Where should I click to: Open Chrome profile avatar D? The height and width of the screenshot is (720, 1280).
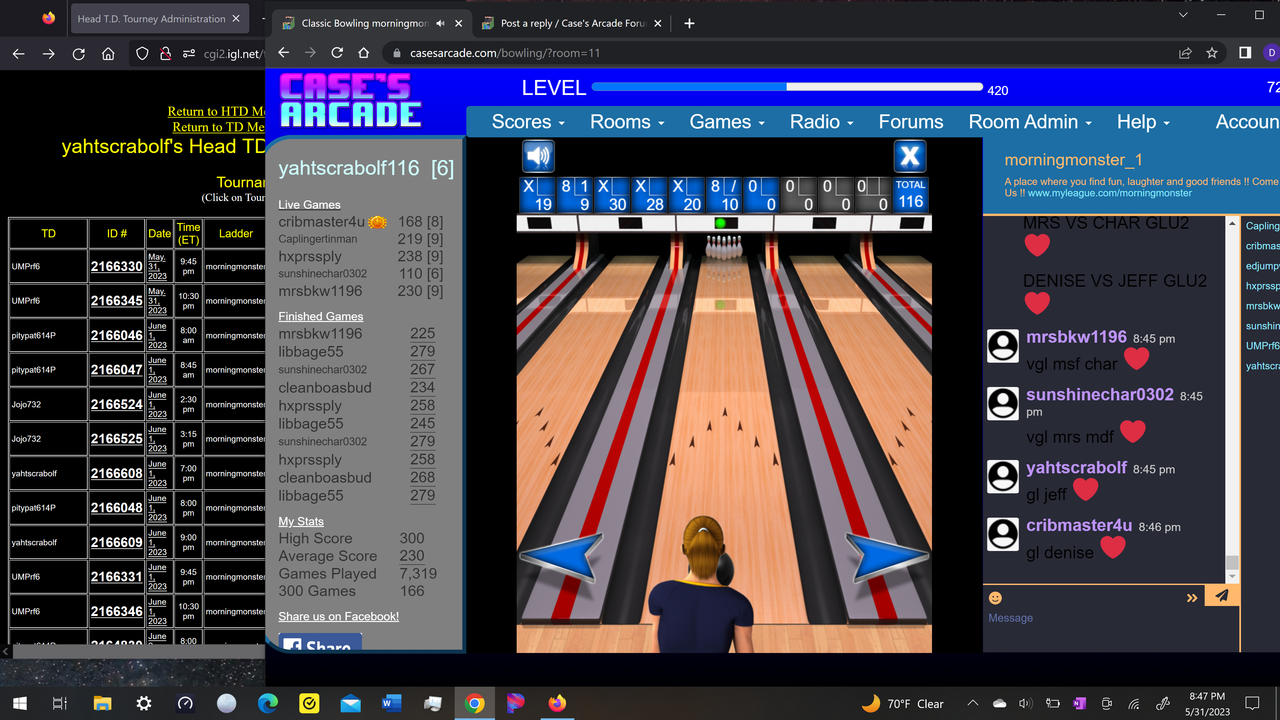point(1272,53)
